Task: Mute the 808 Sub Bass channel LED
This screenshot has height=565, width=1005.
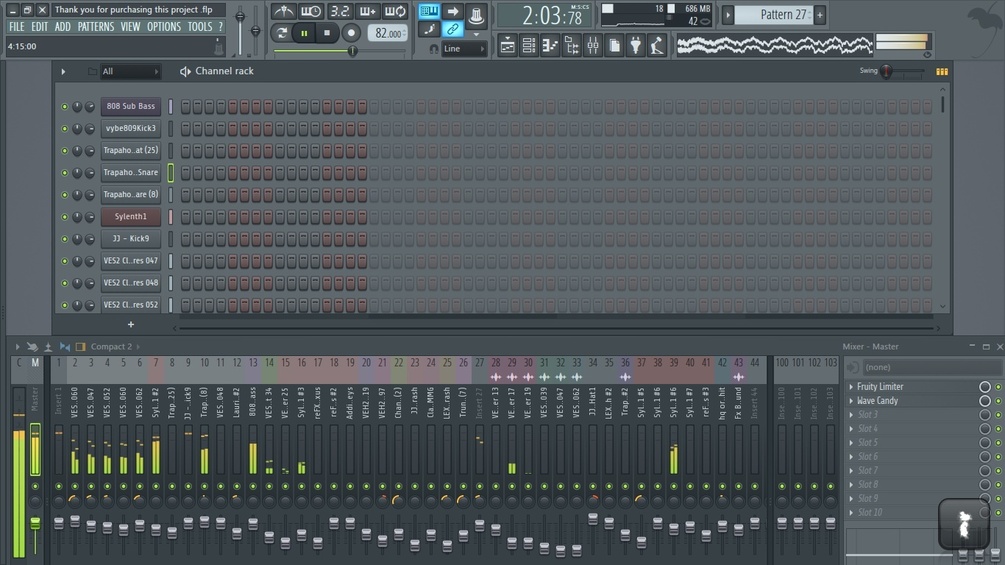Action: coord(64,106)
